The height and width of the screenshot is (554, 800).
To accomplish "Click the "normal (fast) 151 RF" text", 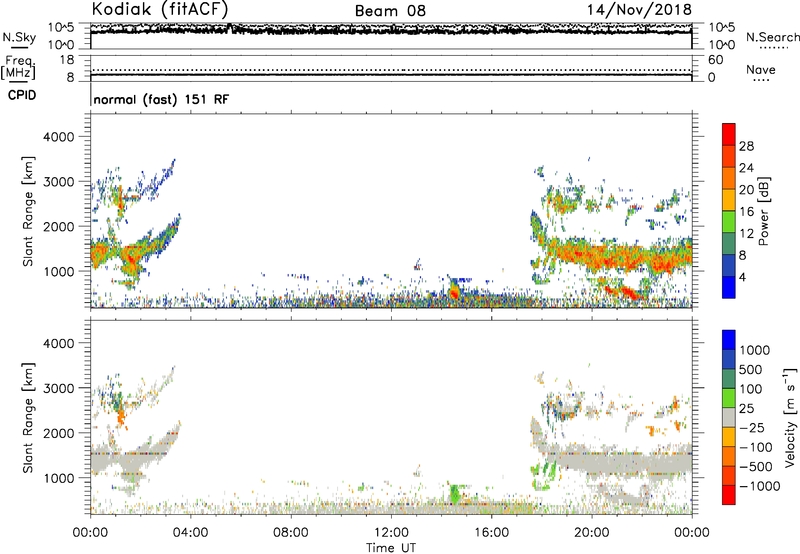I will (x=161, y=99).
